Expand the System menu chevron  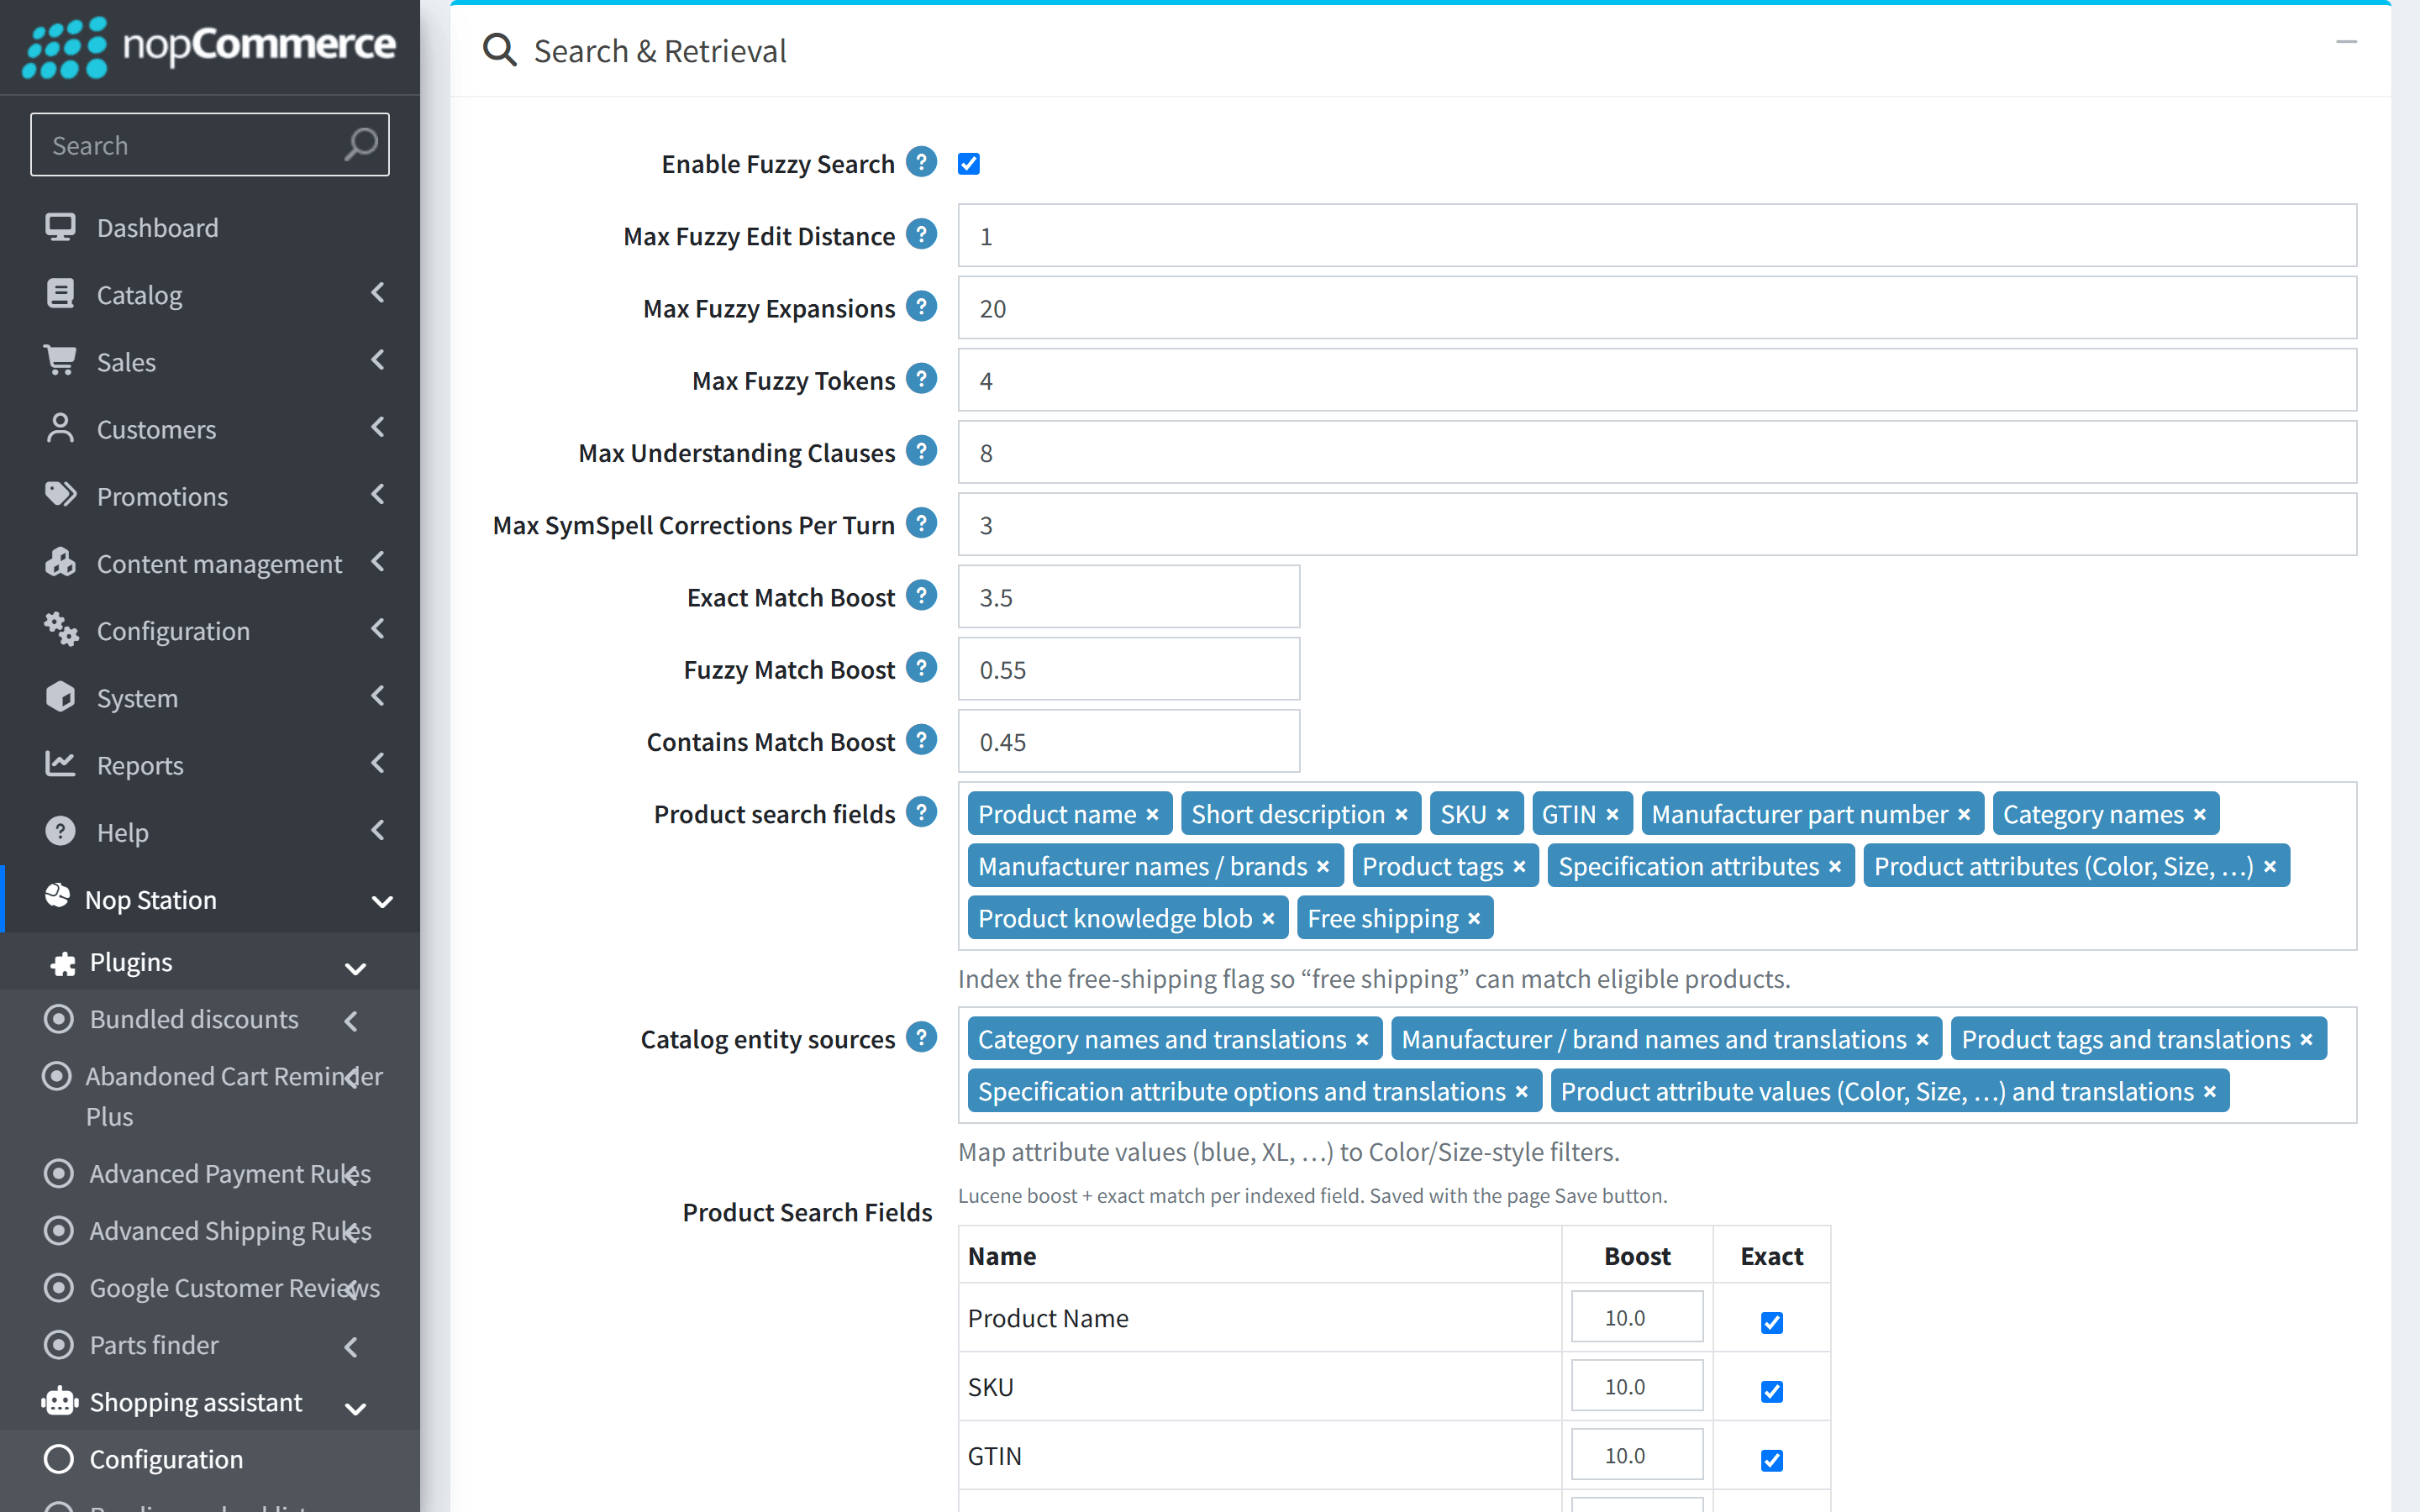[378, 696]
